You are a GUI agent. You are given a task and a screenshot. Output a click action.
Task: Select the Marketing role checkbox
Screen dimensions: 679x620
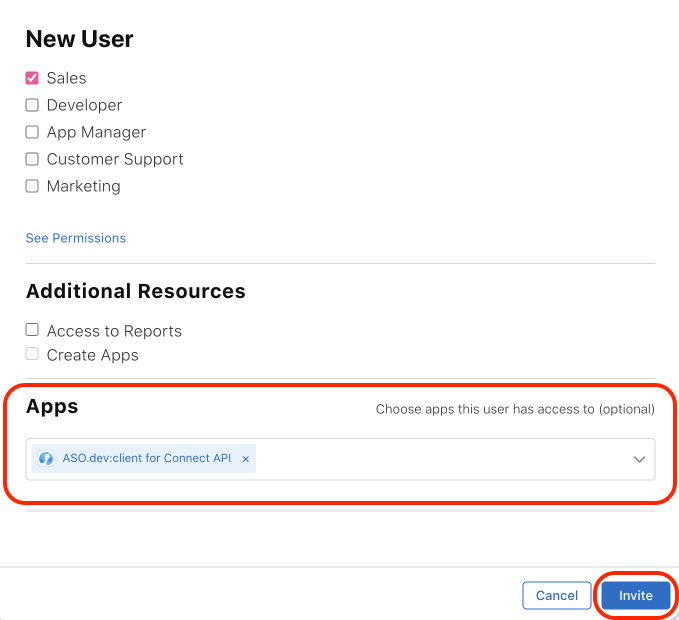click(32, 186)
